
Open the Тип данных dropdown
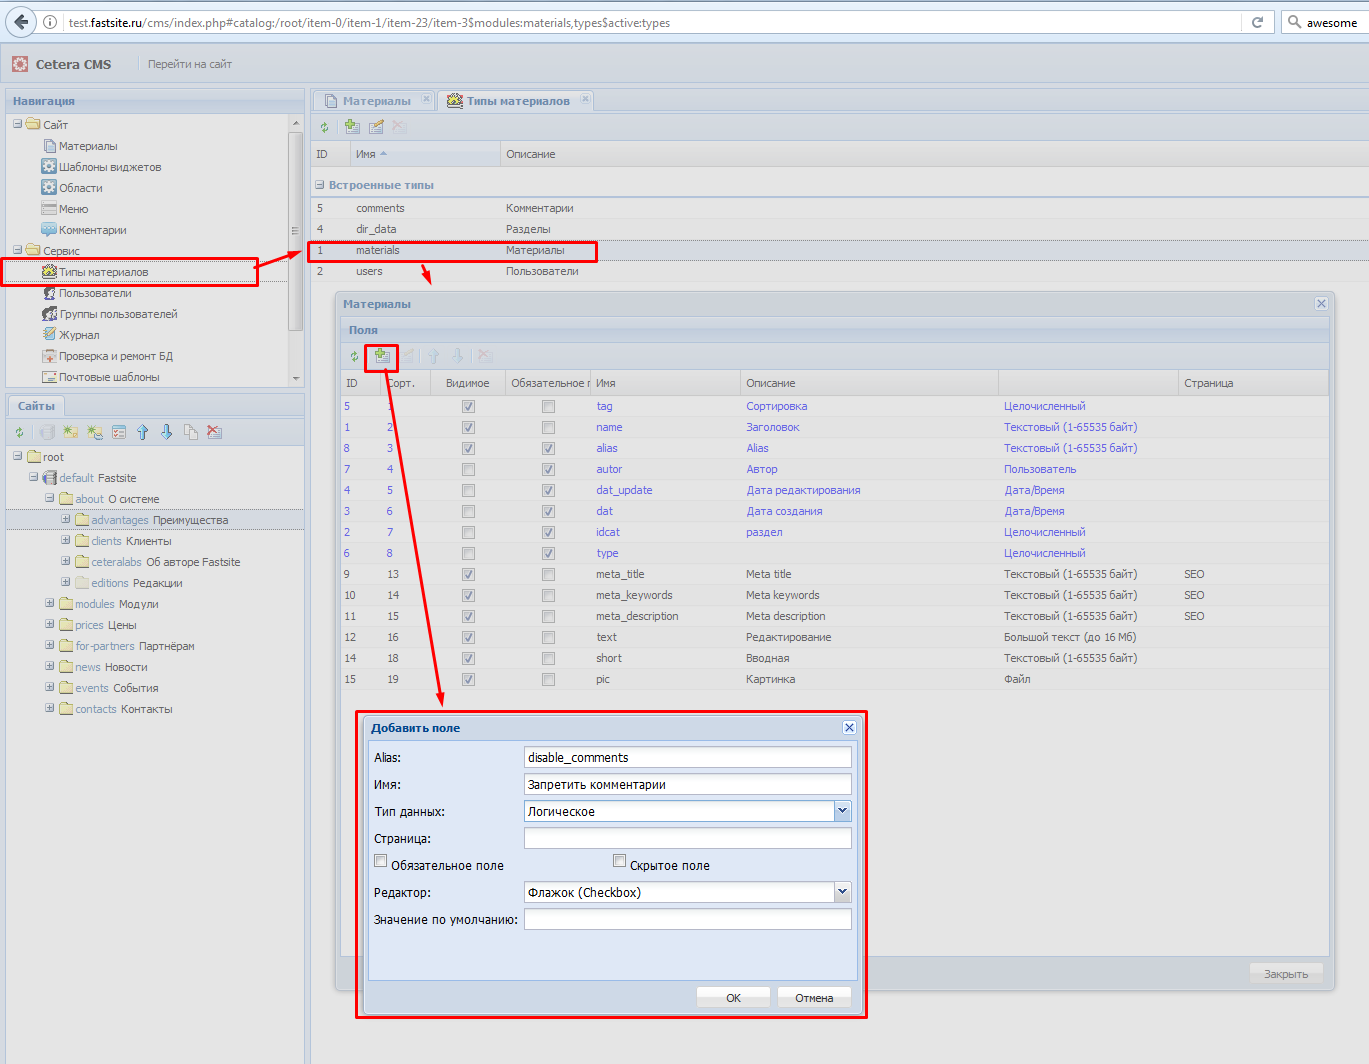[x=843, y=811]
